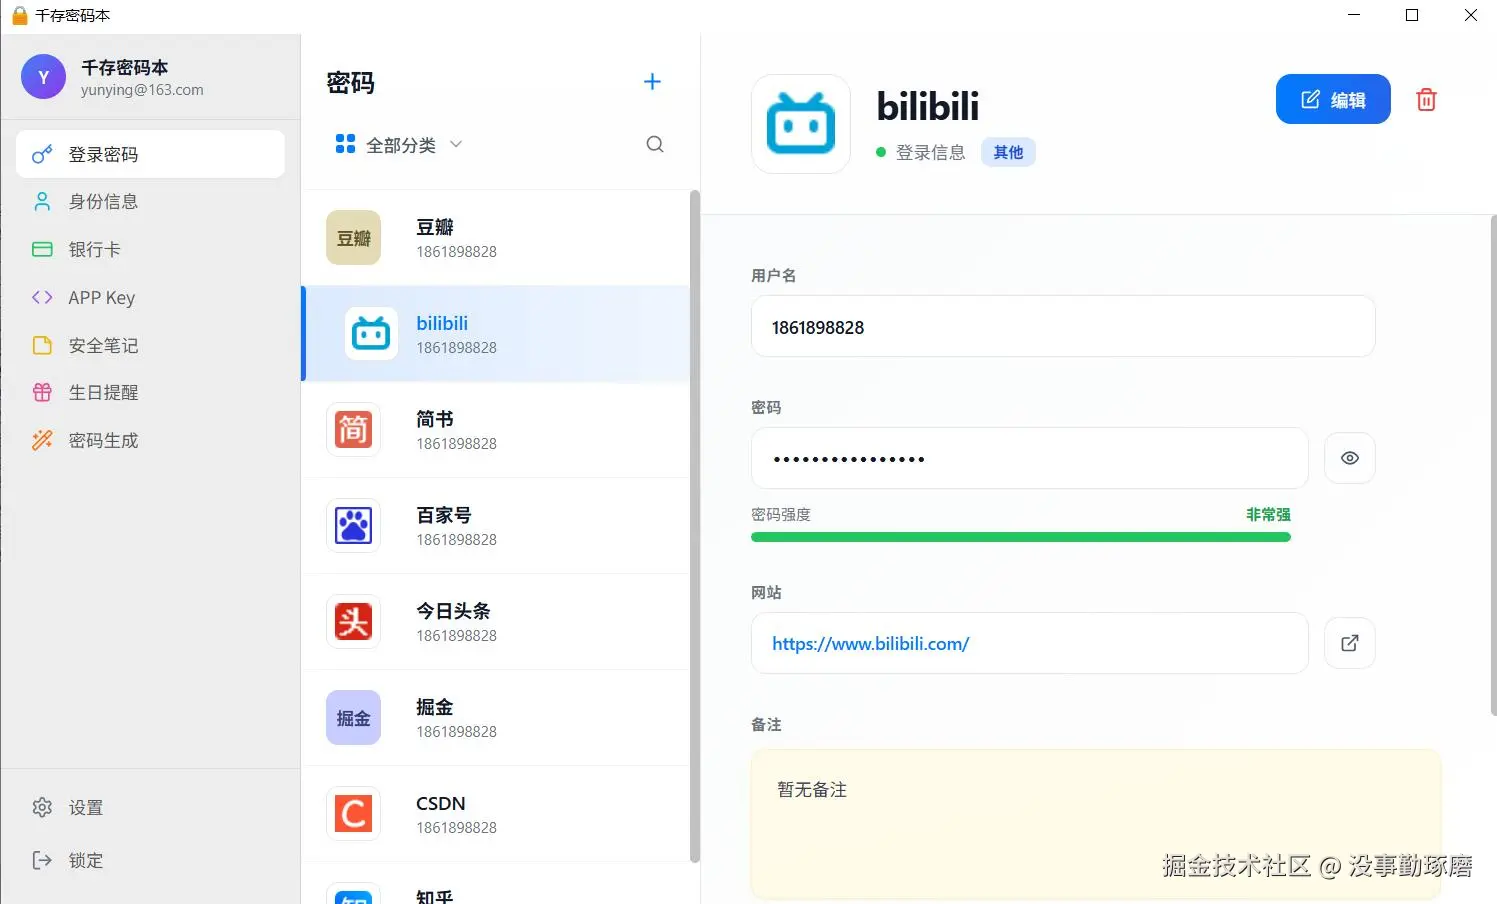
Task: Go to 安全笔记 notes section
Action: tap(101, 345)
